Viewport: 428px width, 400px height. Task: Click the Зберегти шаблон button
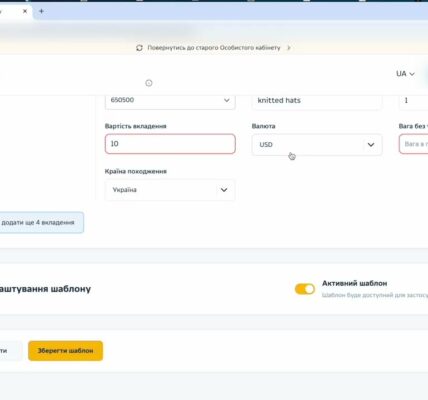pyautogui.click(x=65, y=351)
